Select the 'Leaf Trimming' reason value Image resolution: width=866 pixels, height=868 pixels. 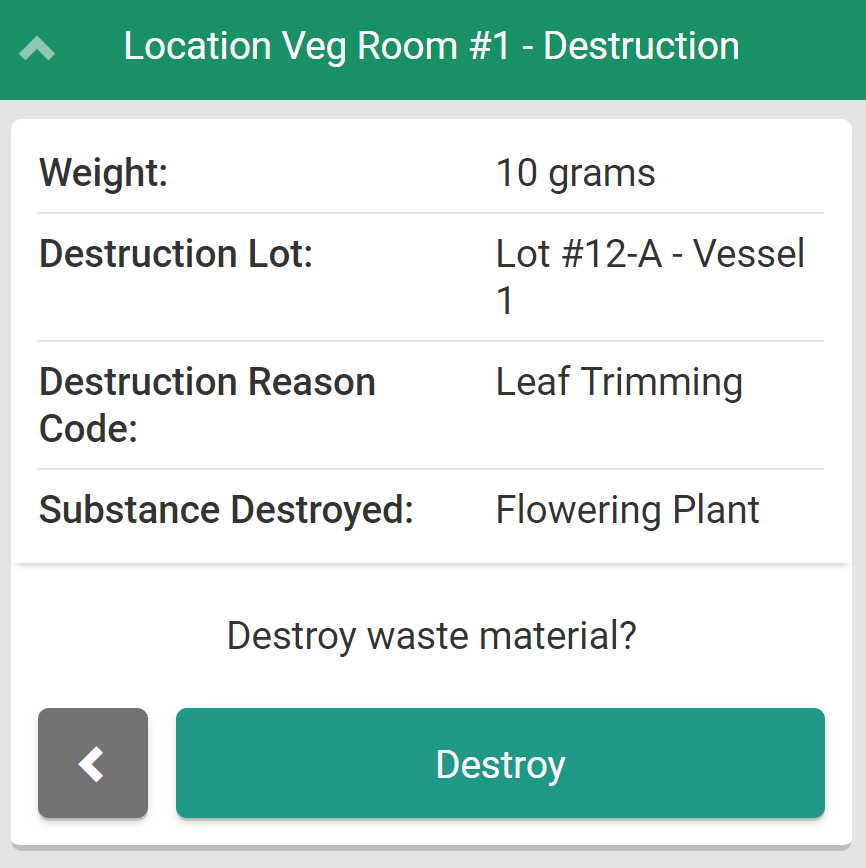click(619, 382)
